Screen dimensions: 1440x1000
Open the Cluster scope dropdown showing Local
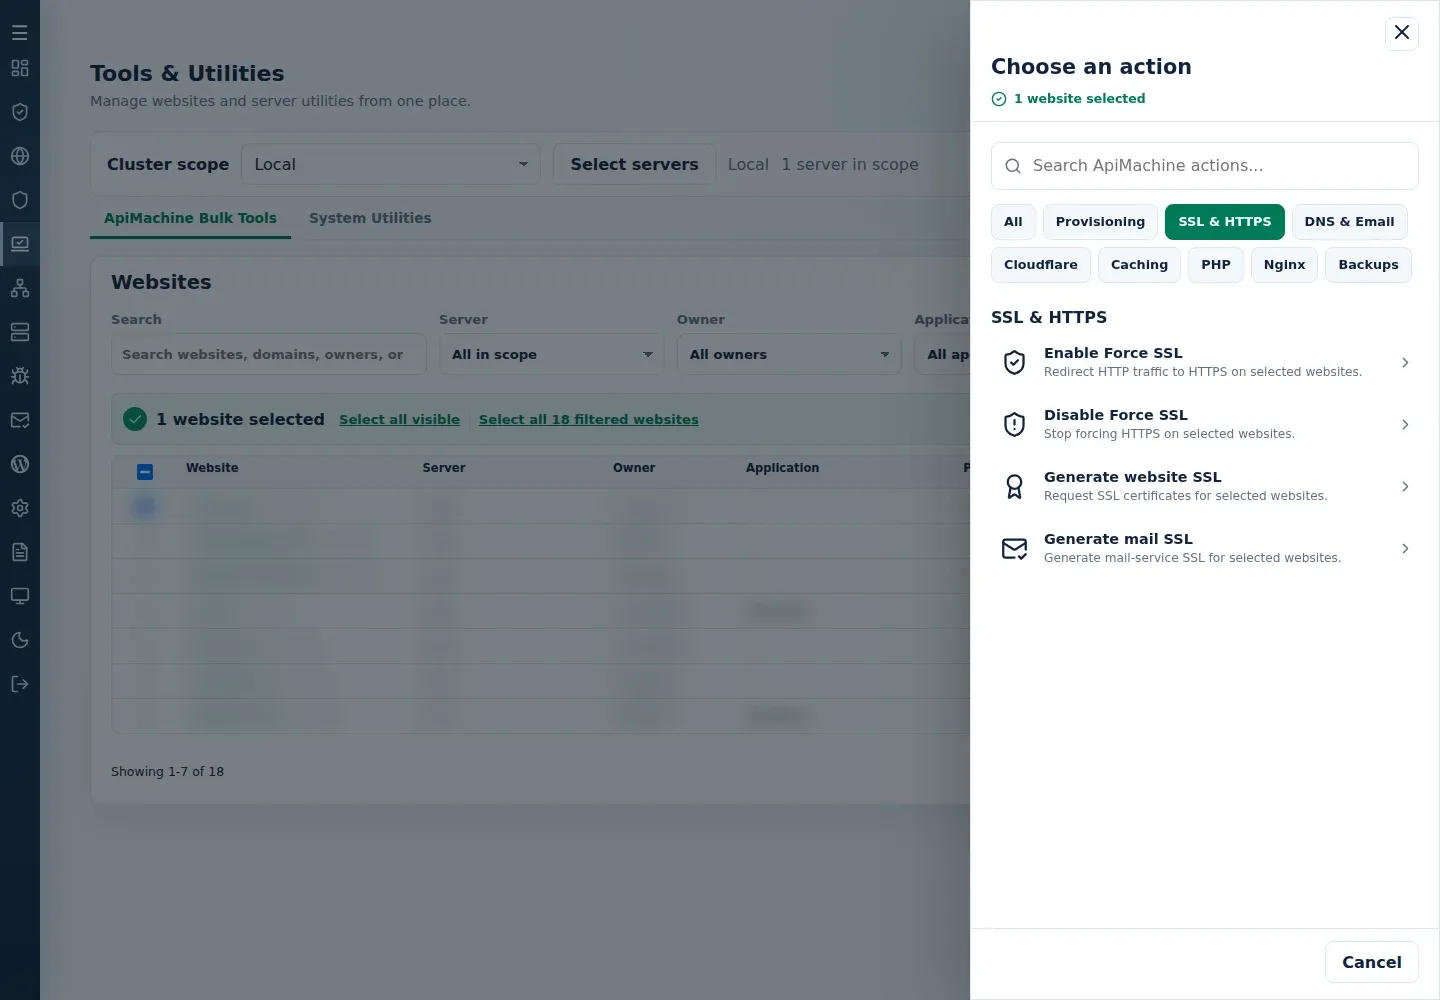pos(391,164)
